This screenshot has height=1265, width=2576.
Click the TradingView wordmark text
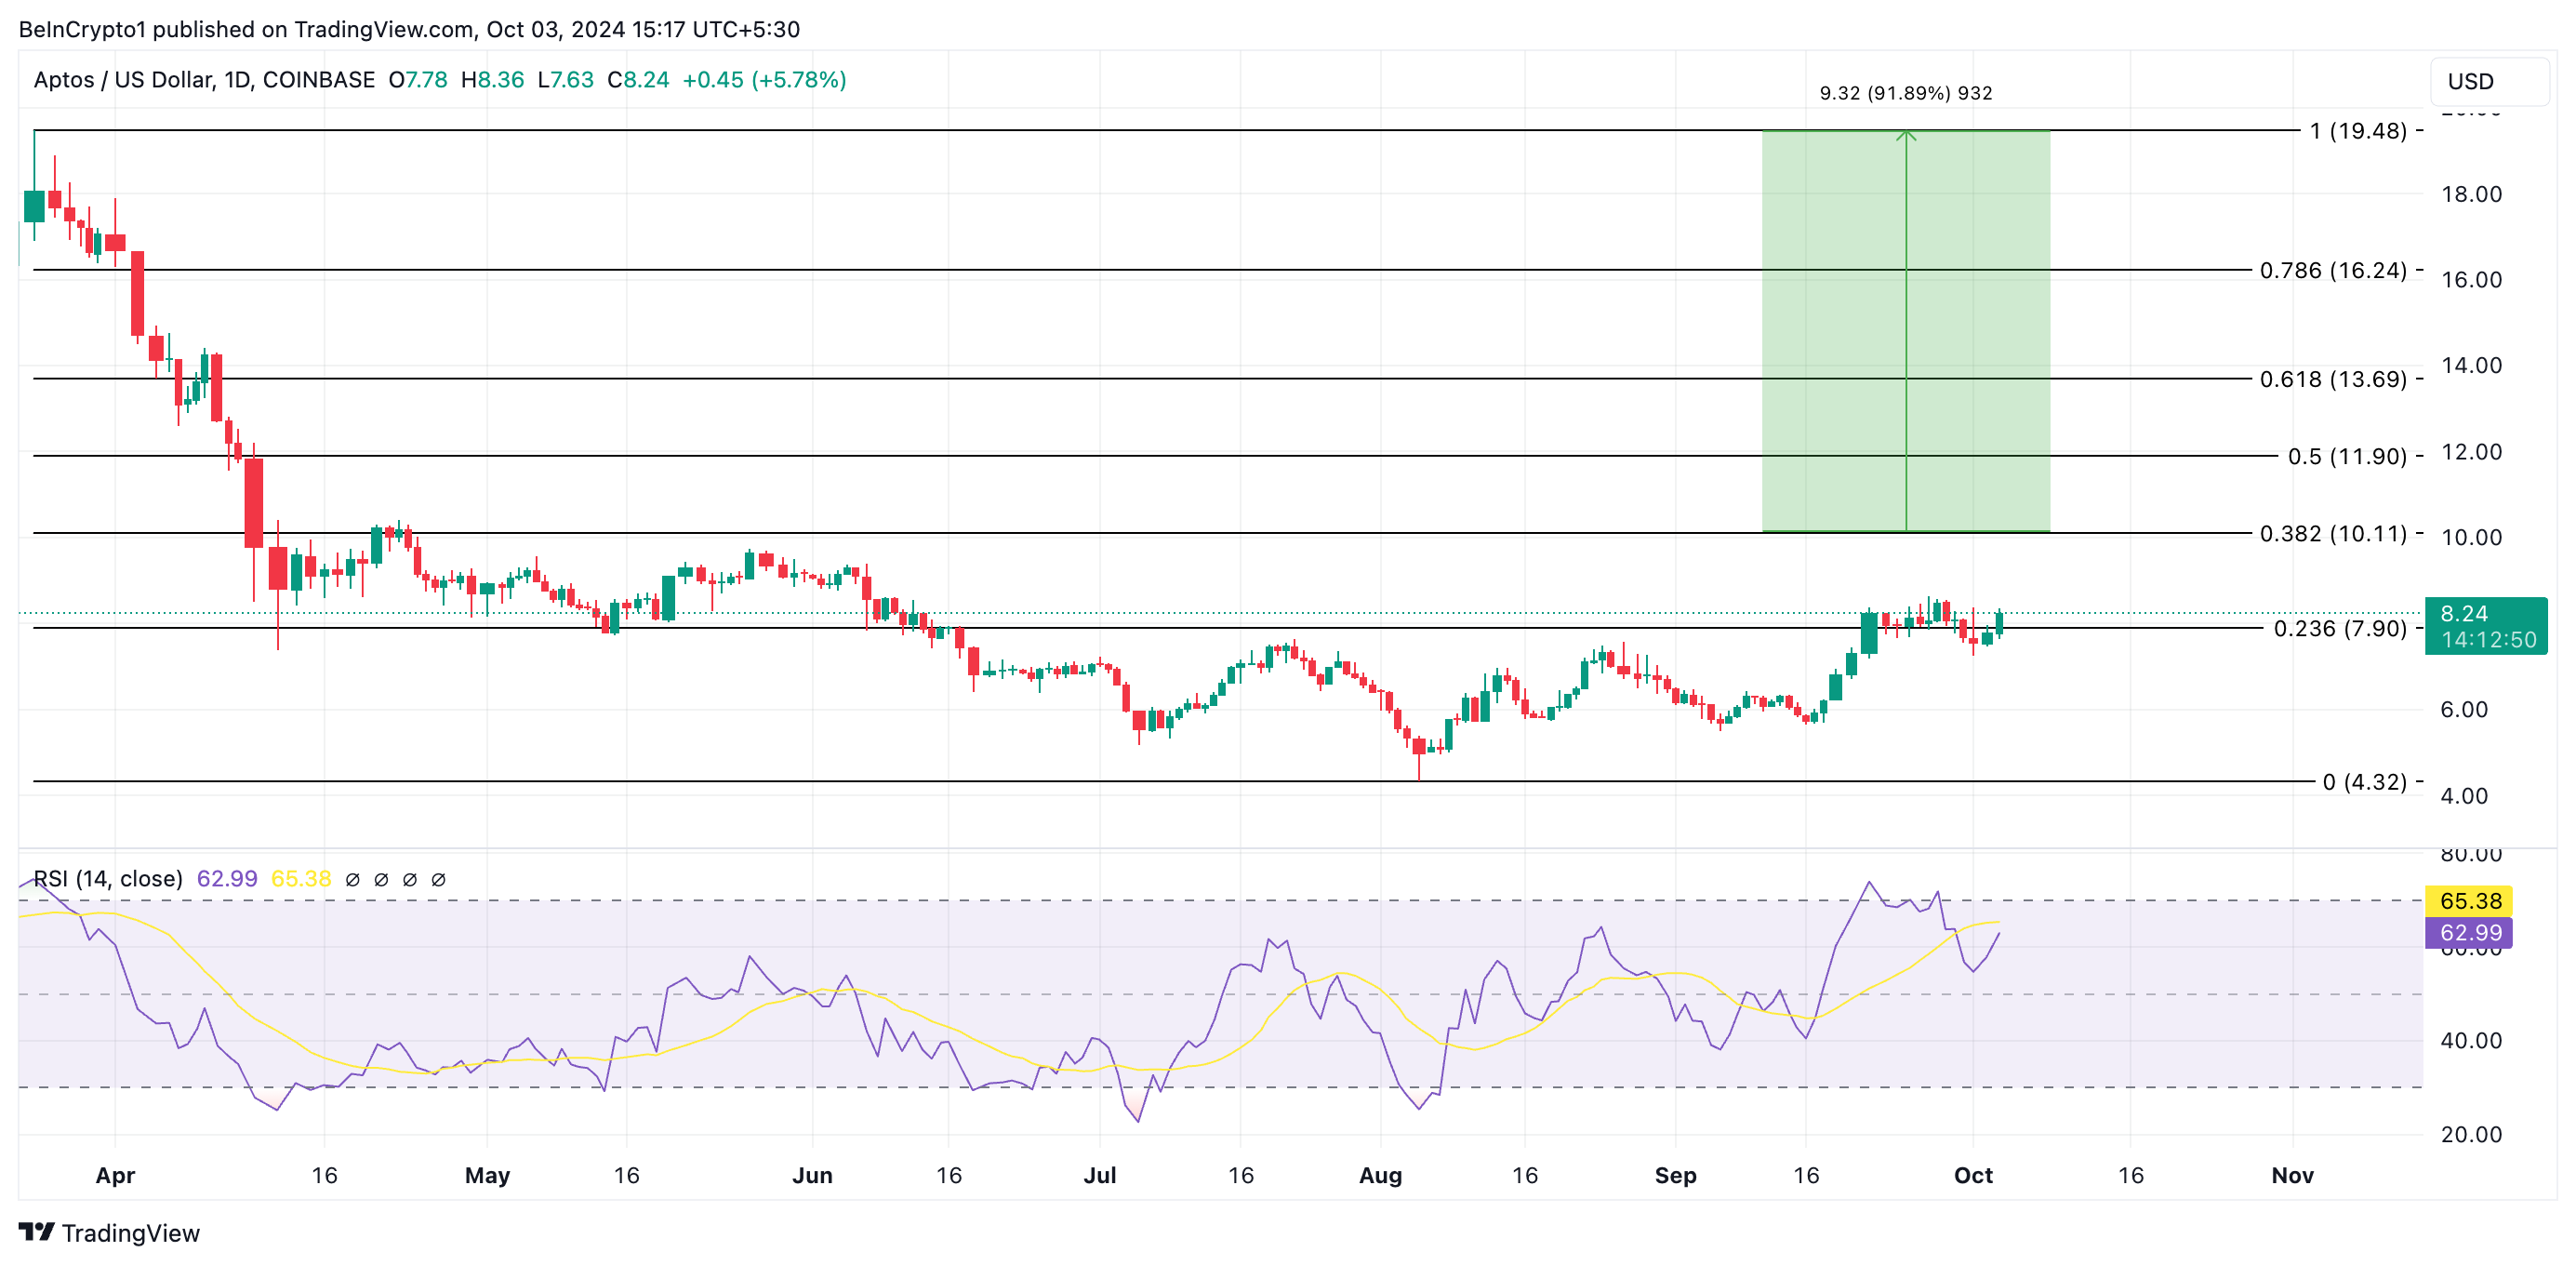point(130,1233)
